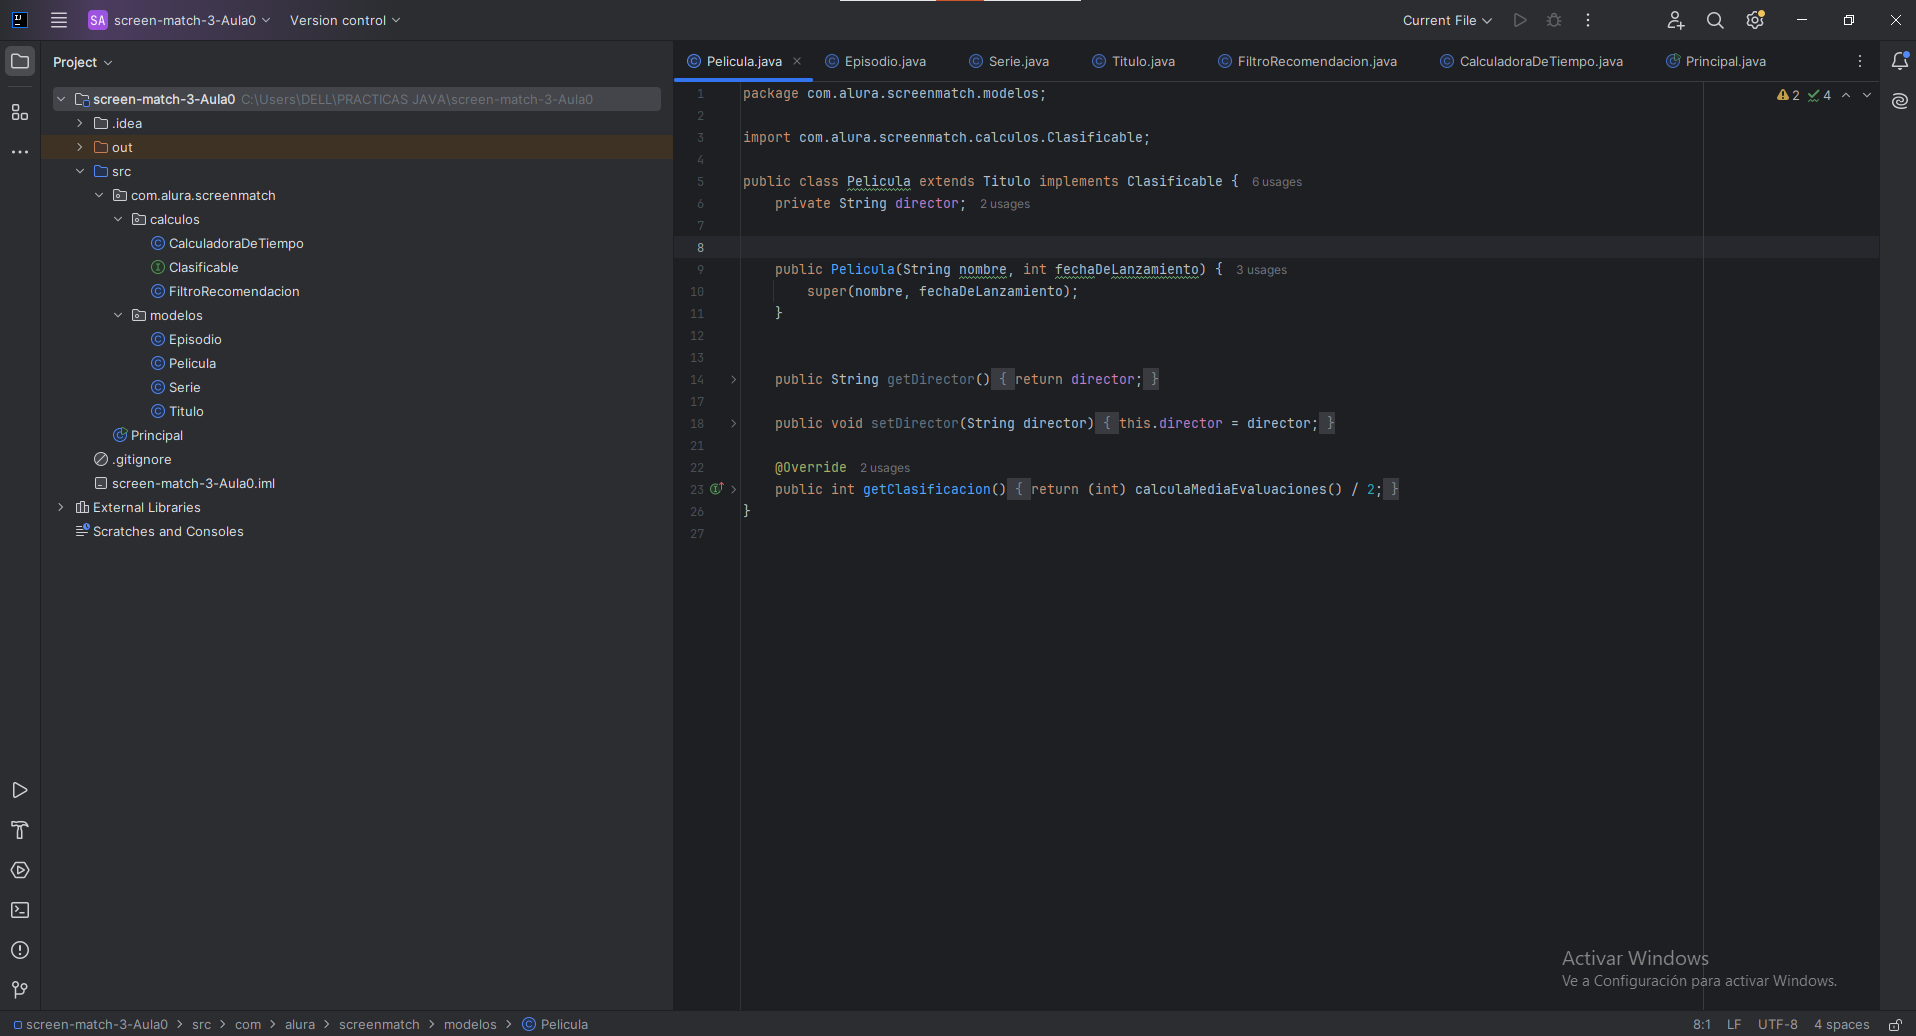Open the Problems tool window
1916x1036 pixels.
tap(19, 950)
